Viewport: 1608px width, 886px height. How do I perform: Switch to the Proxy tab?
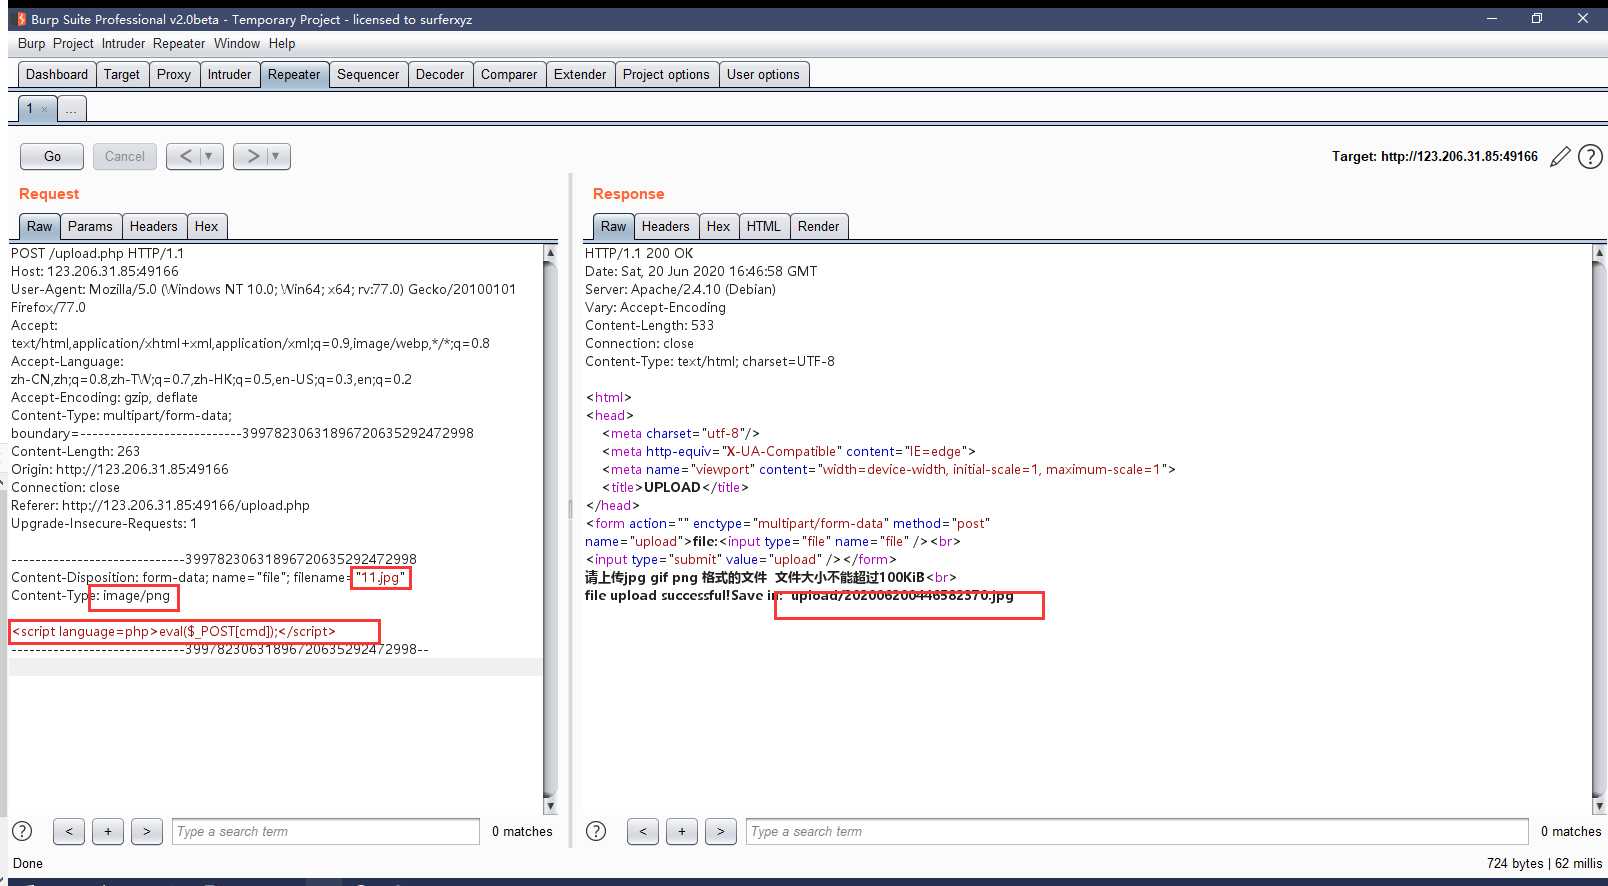[174, 74]
